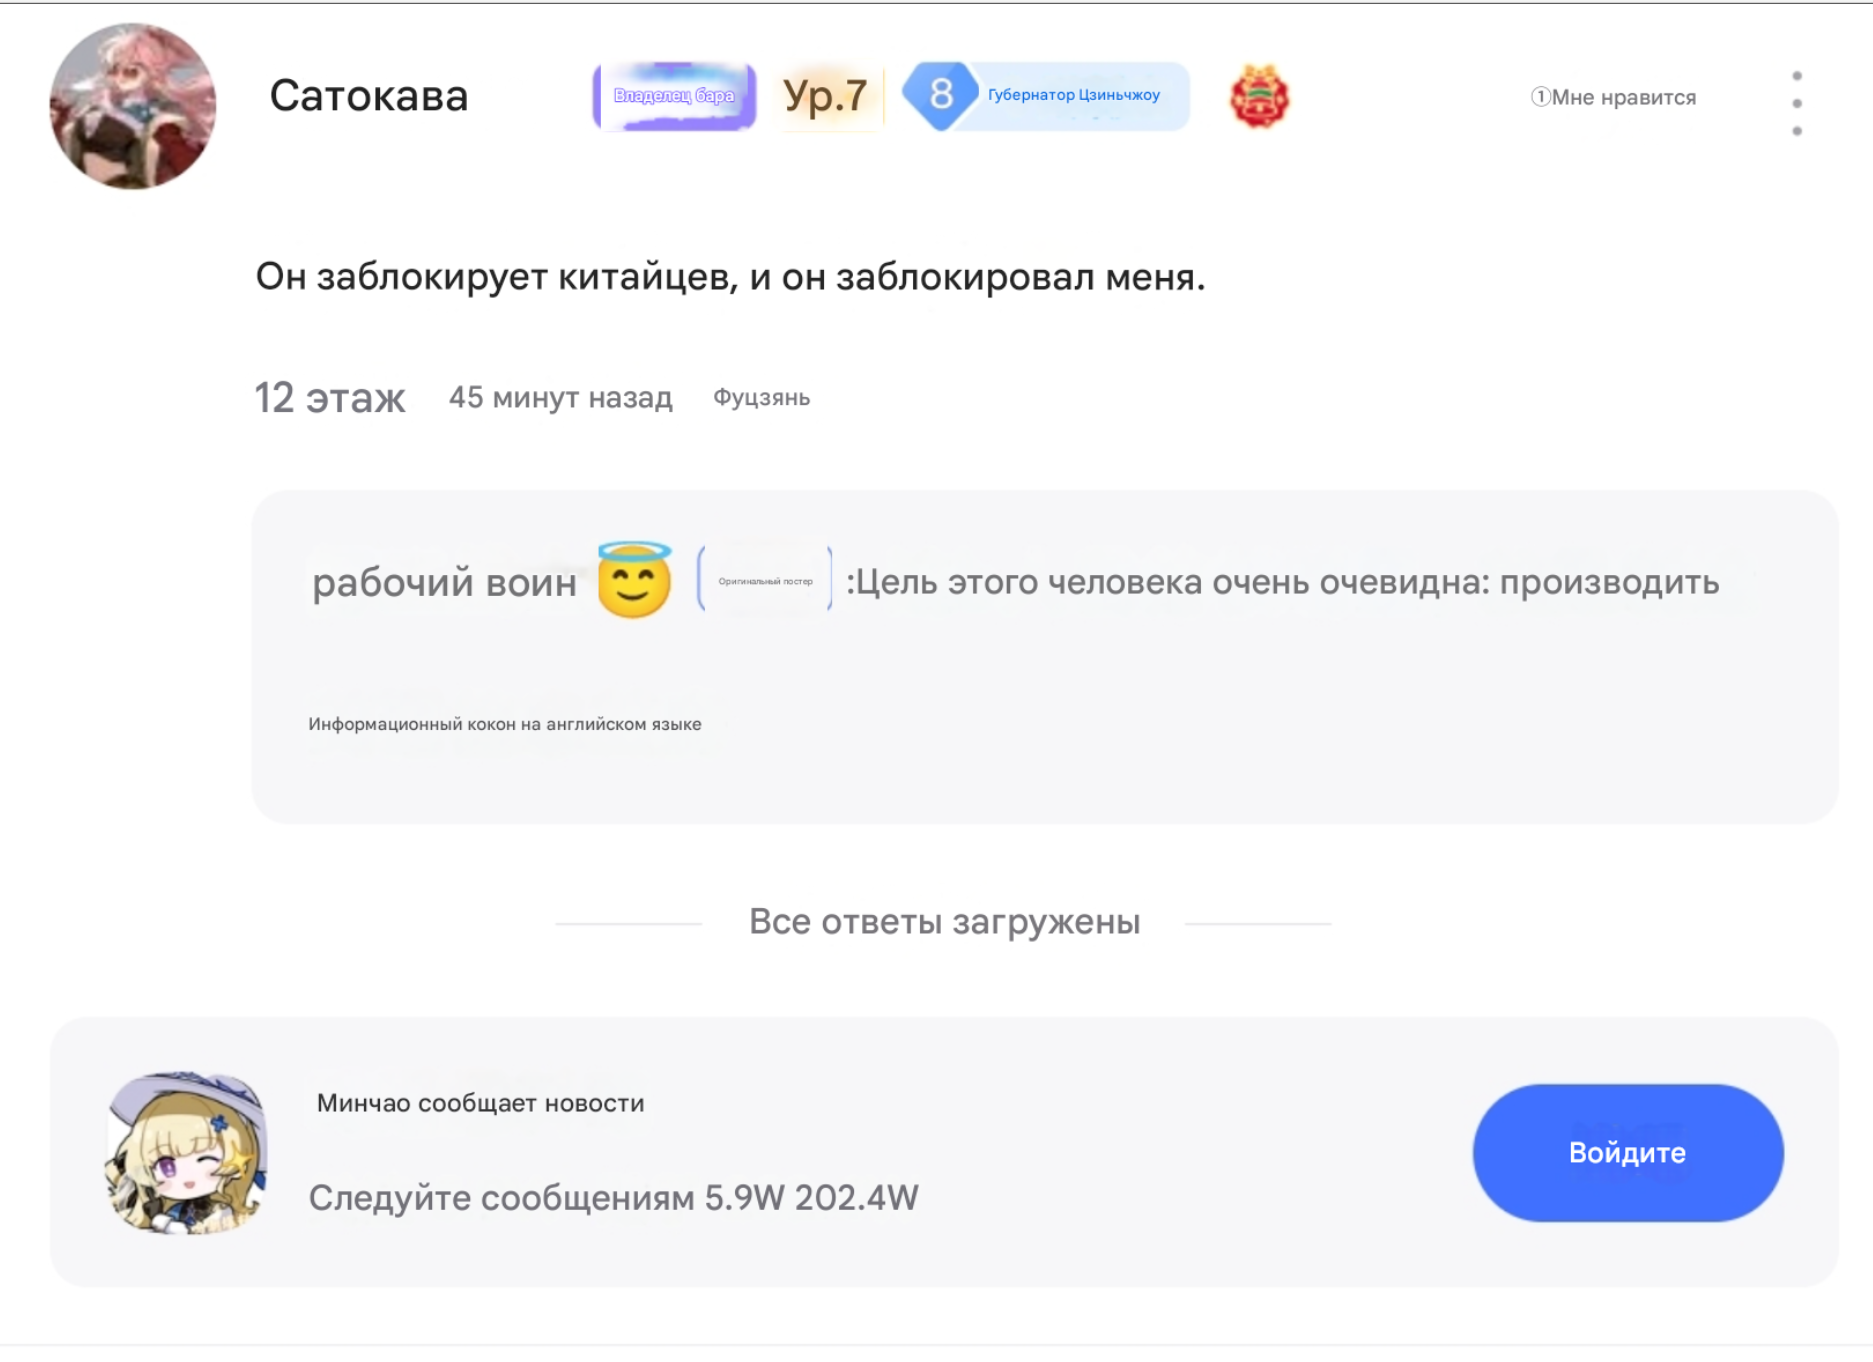Click the username Сатокава
1873x1362 pixels.
(368, 96)
